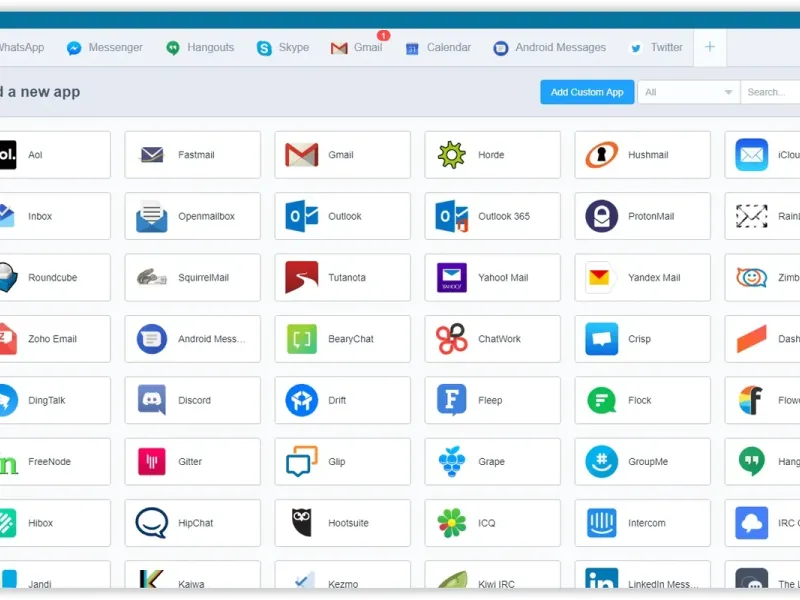Click the Dasheroo orange icon

(x=752, y=339)
